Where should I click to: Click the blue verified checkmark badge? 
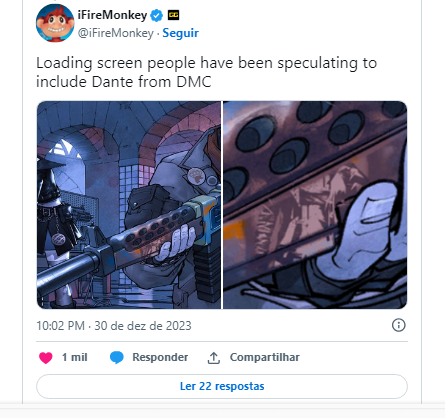[x=157, y=15]
